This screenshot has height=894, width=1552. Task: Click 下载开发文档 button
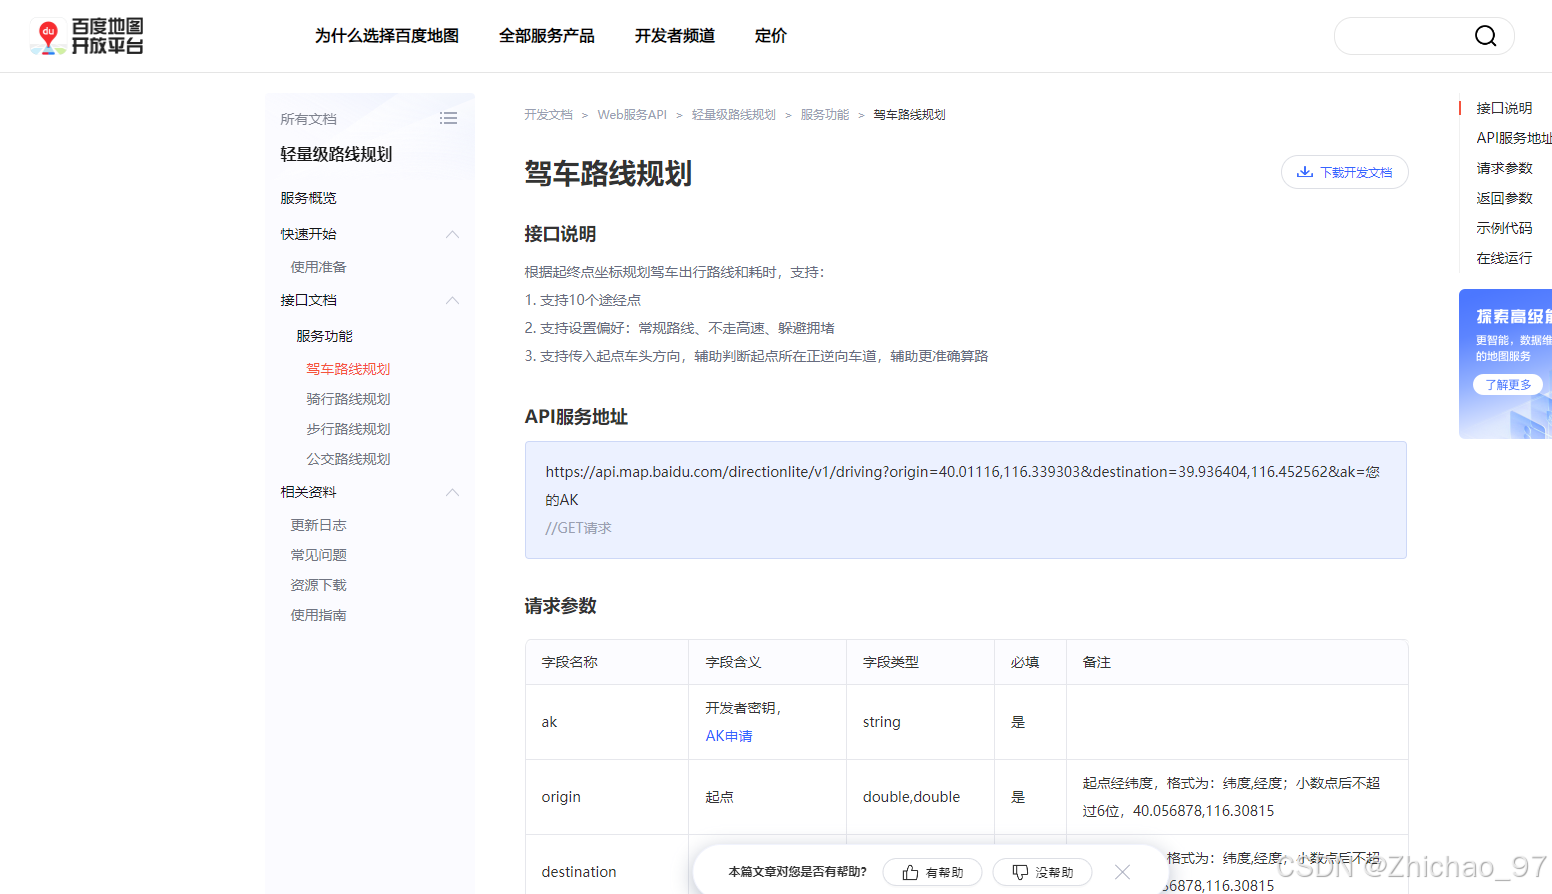tap(1344, 172)
